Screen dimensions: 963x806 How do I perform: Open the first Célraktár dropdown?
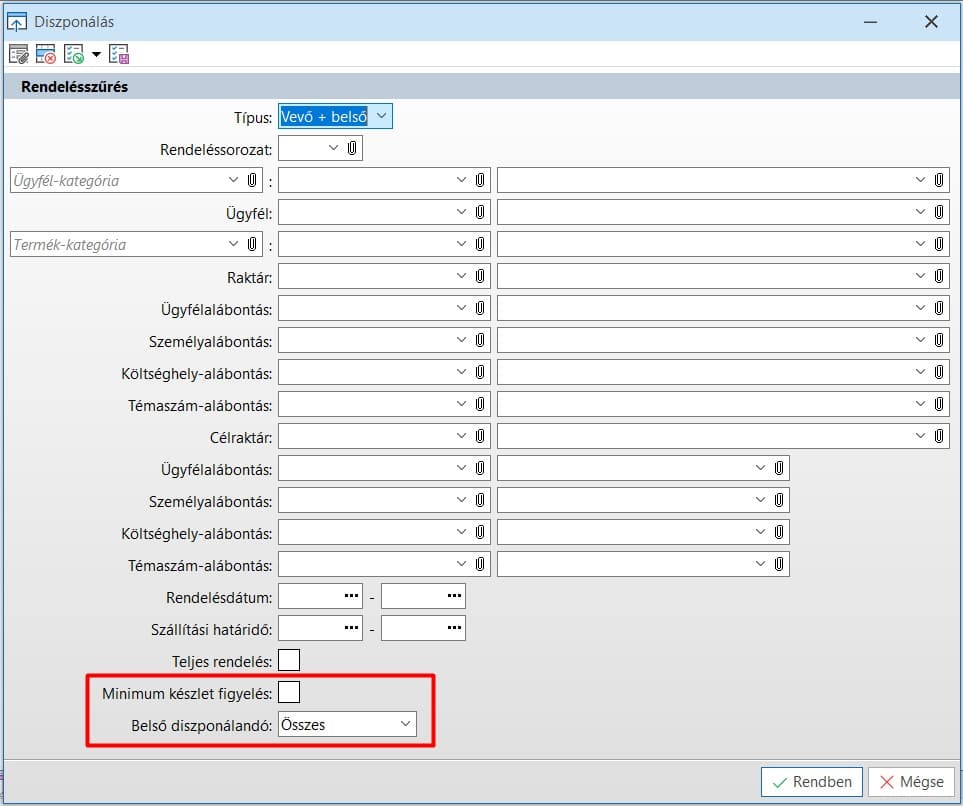pos(461,436)
